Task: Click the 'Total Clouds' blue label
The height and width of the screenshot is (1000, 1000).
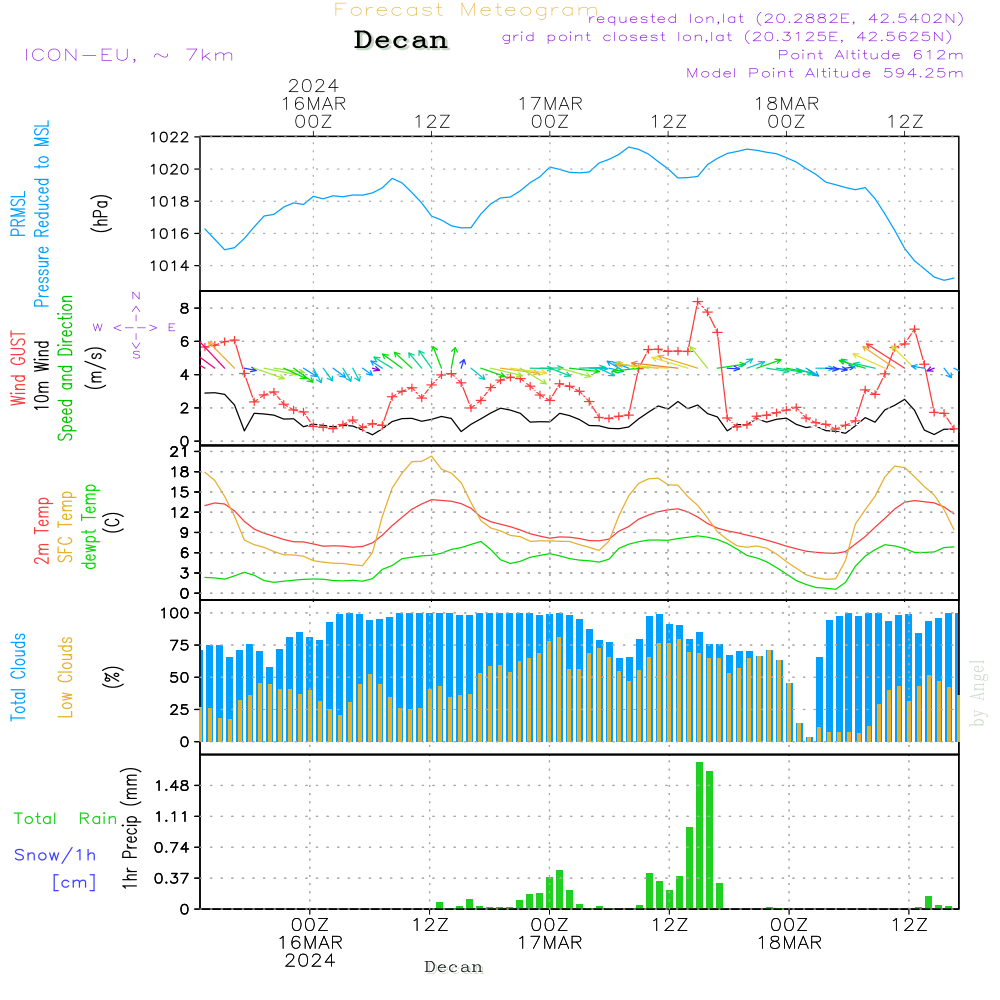Action: point(18,677)
